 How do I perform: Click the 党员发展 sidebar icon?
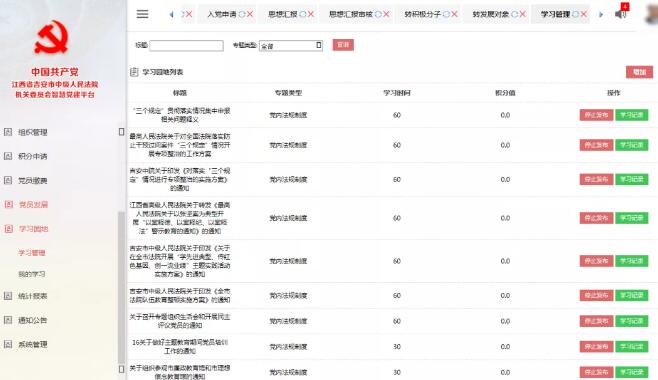pos(8,204)
